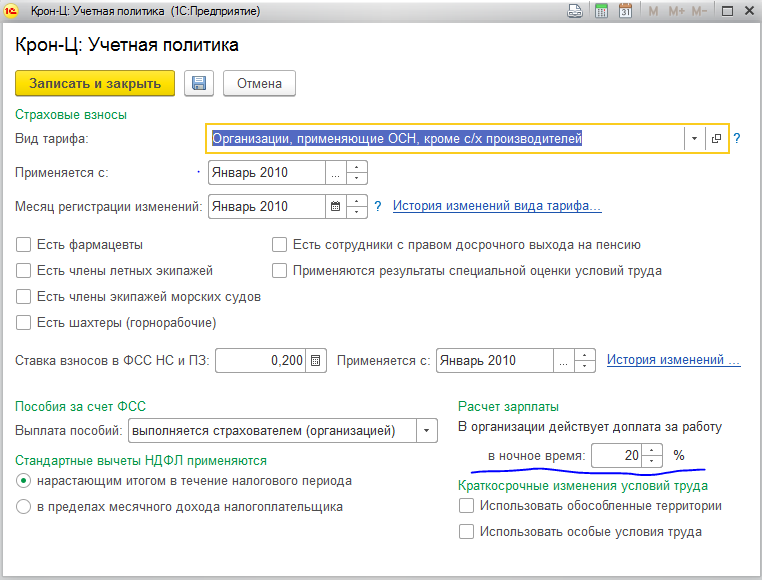Open tariff type in separate window icon

716,139
